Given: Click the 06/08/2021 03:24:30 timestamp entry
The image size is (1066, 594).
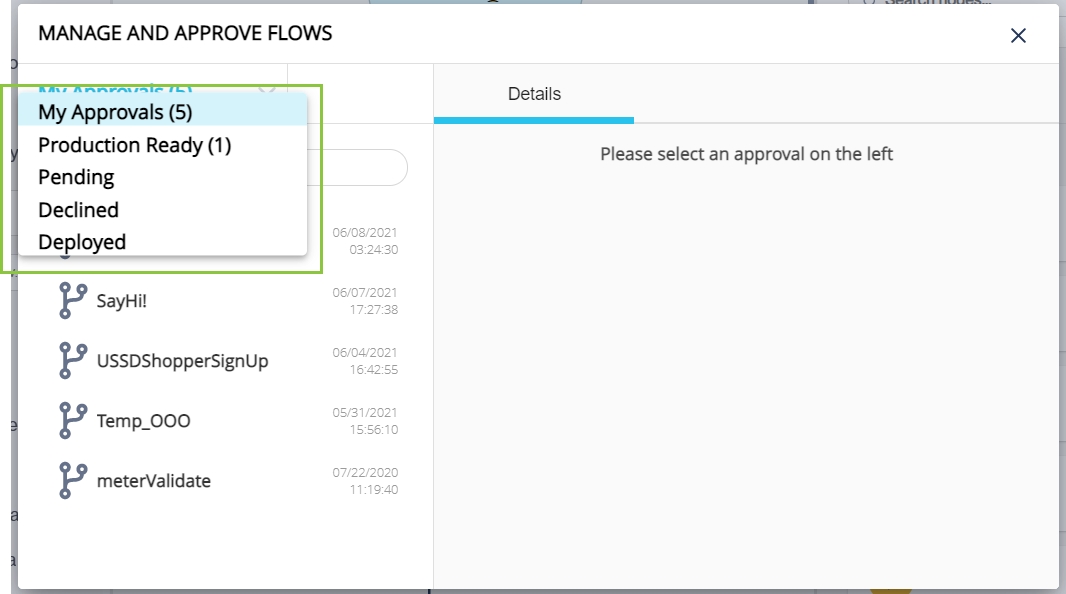Looking at the screenshot, I should (365, 241).
